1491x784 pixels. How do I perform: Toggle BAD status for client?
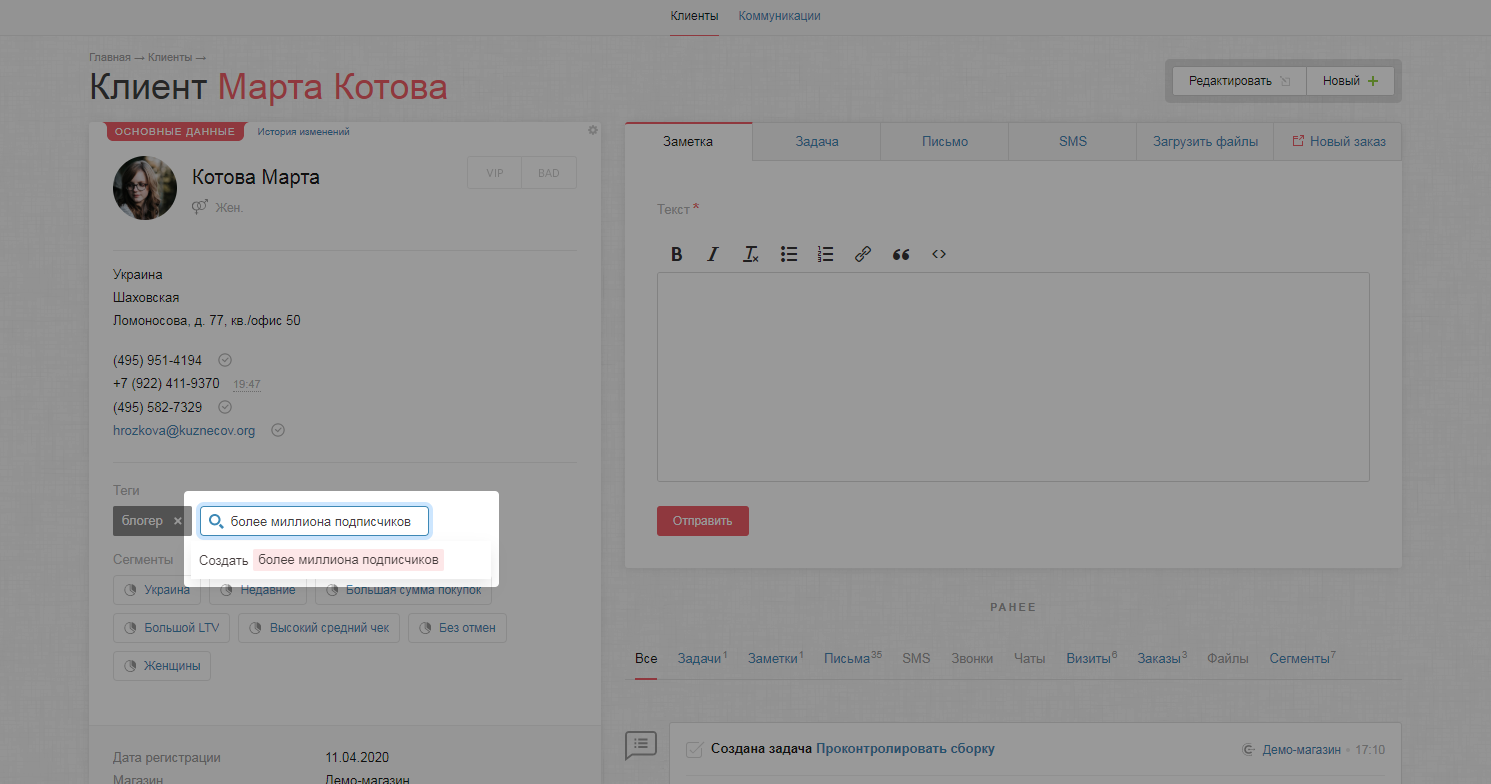click(549, 173)
